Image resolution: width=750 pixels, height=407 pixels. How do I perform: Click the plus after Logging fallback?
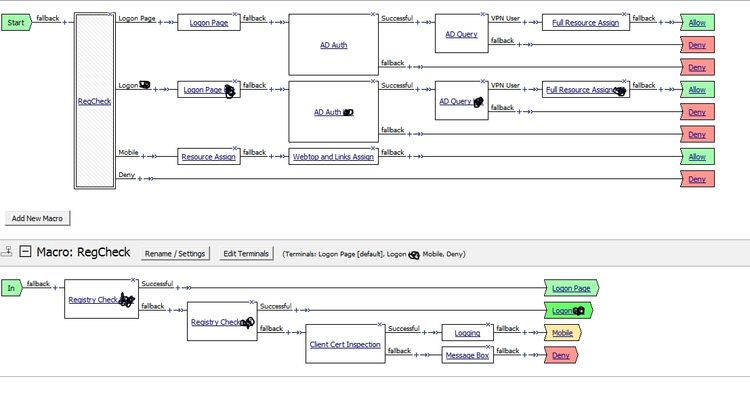tap(524, 332)
